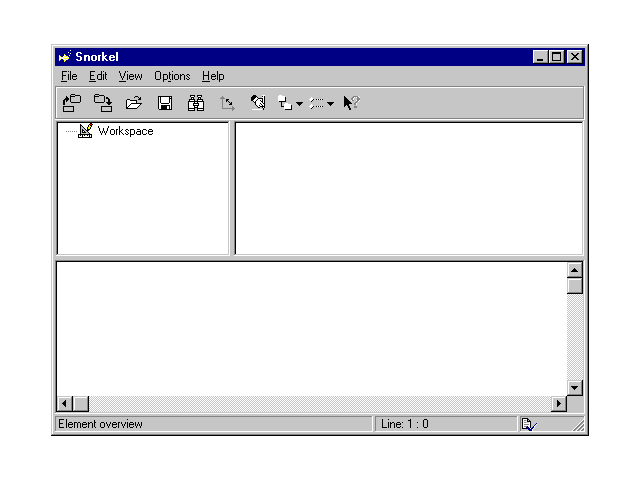The image size is (640, 480).
Task: Click the vertical scrollbar down arrow
Action: (574, 387)
